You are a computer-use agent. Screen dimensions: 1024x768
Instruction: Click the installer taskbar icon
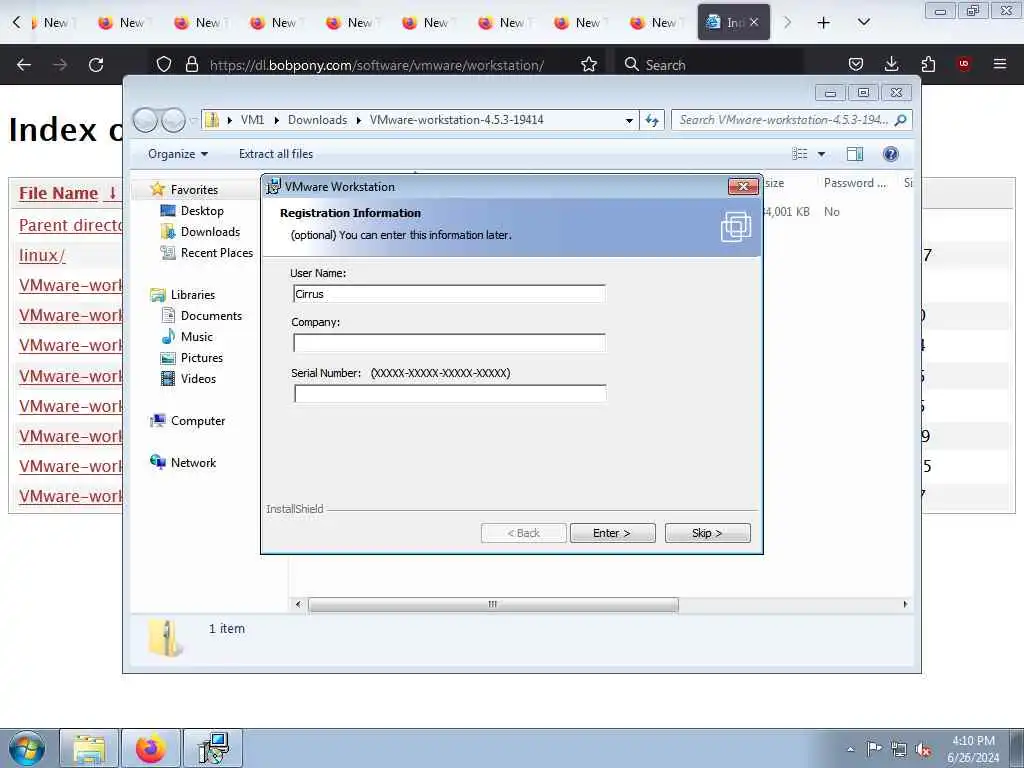click(213, 748)
